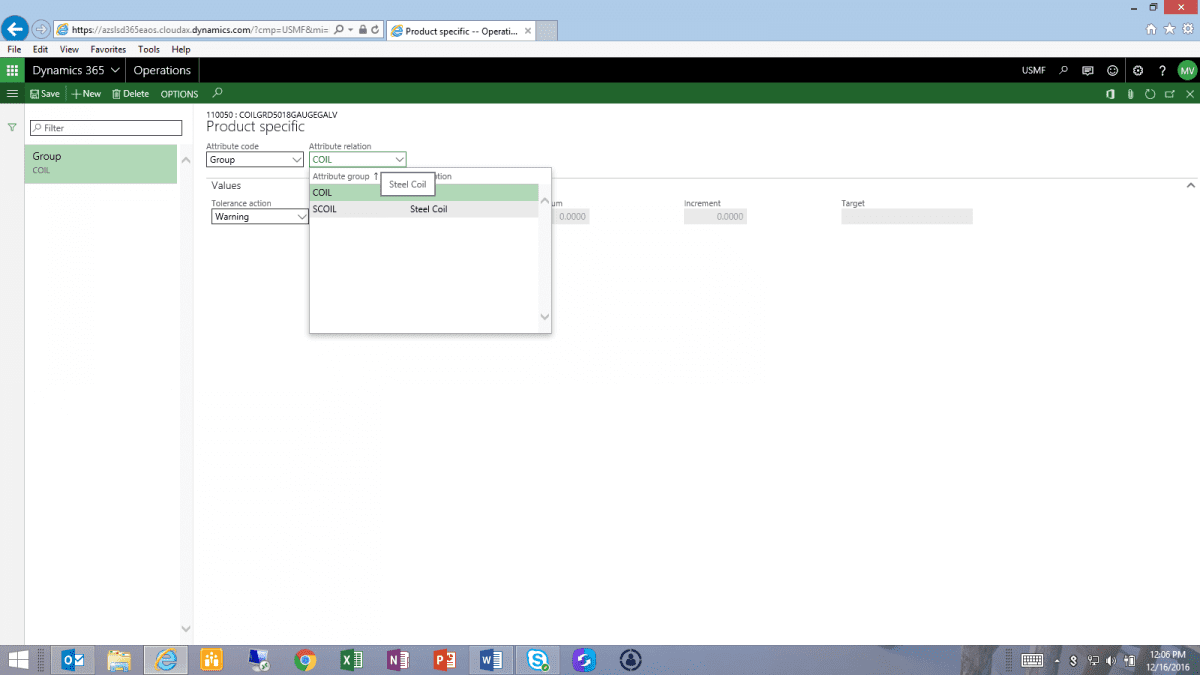This screenshot has height=675, width=1200.
Task: Open the OPTIONS tab in action bar
Action: click(x=180, y=94)
